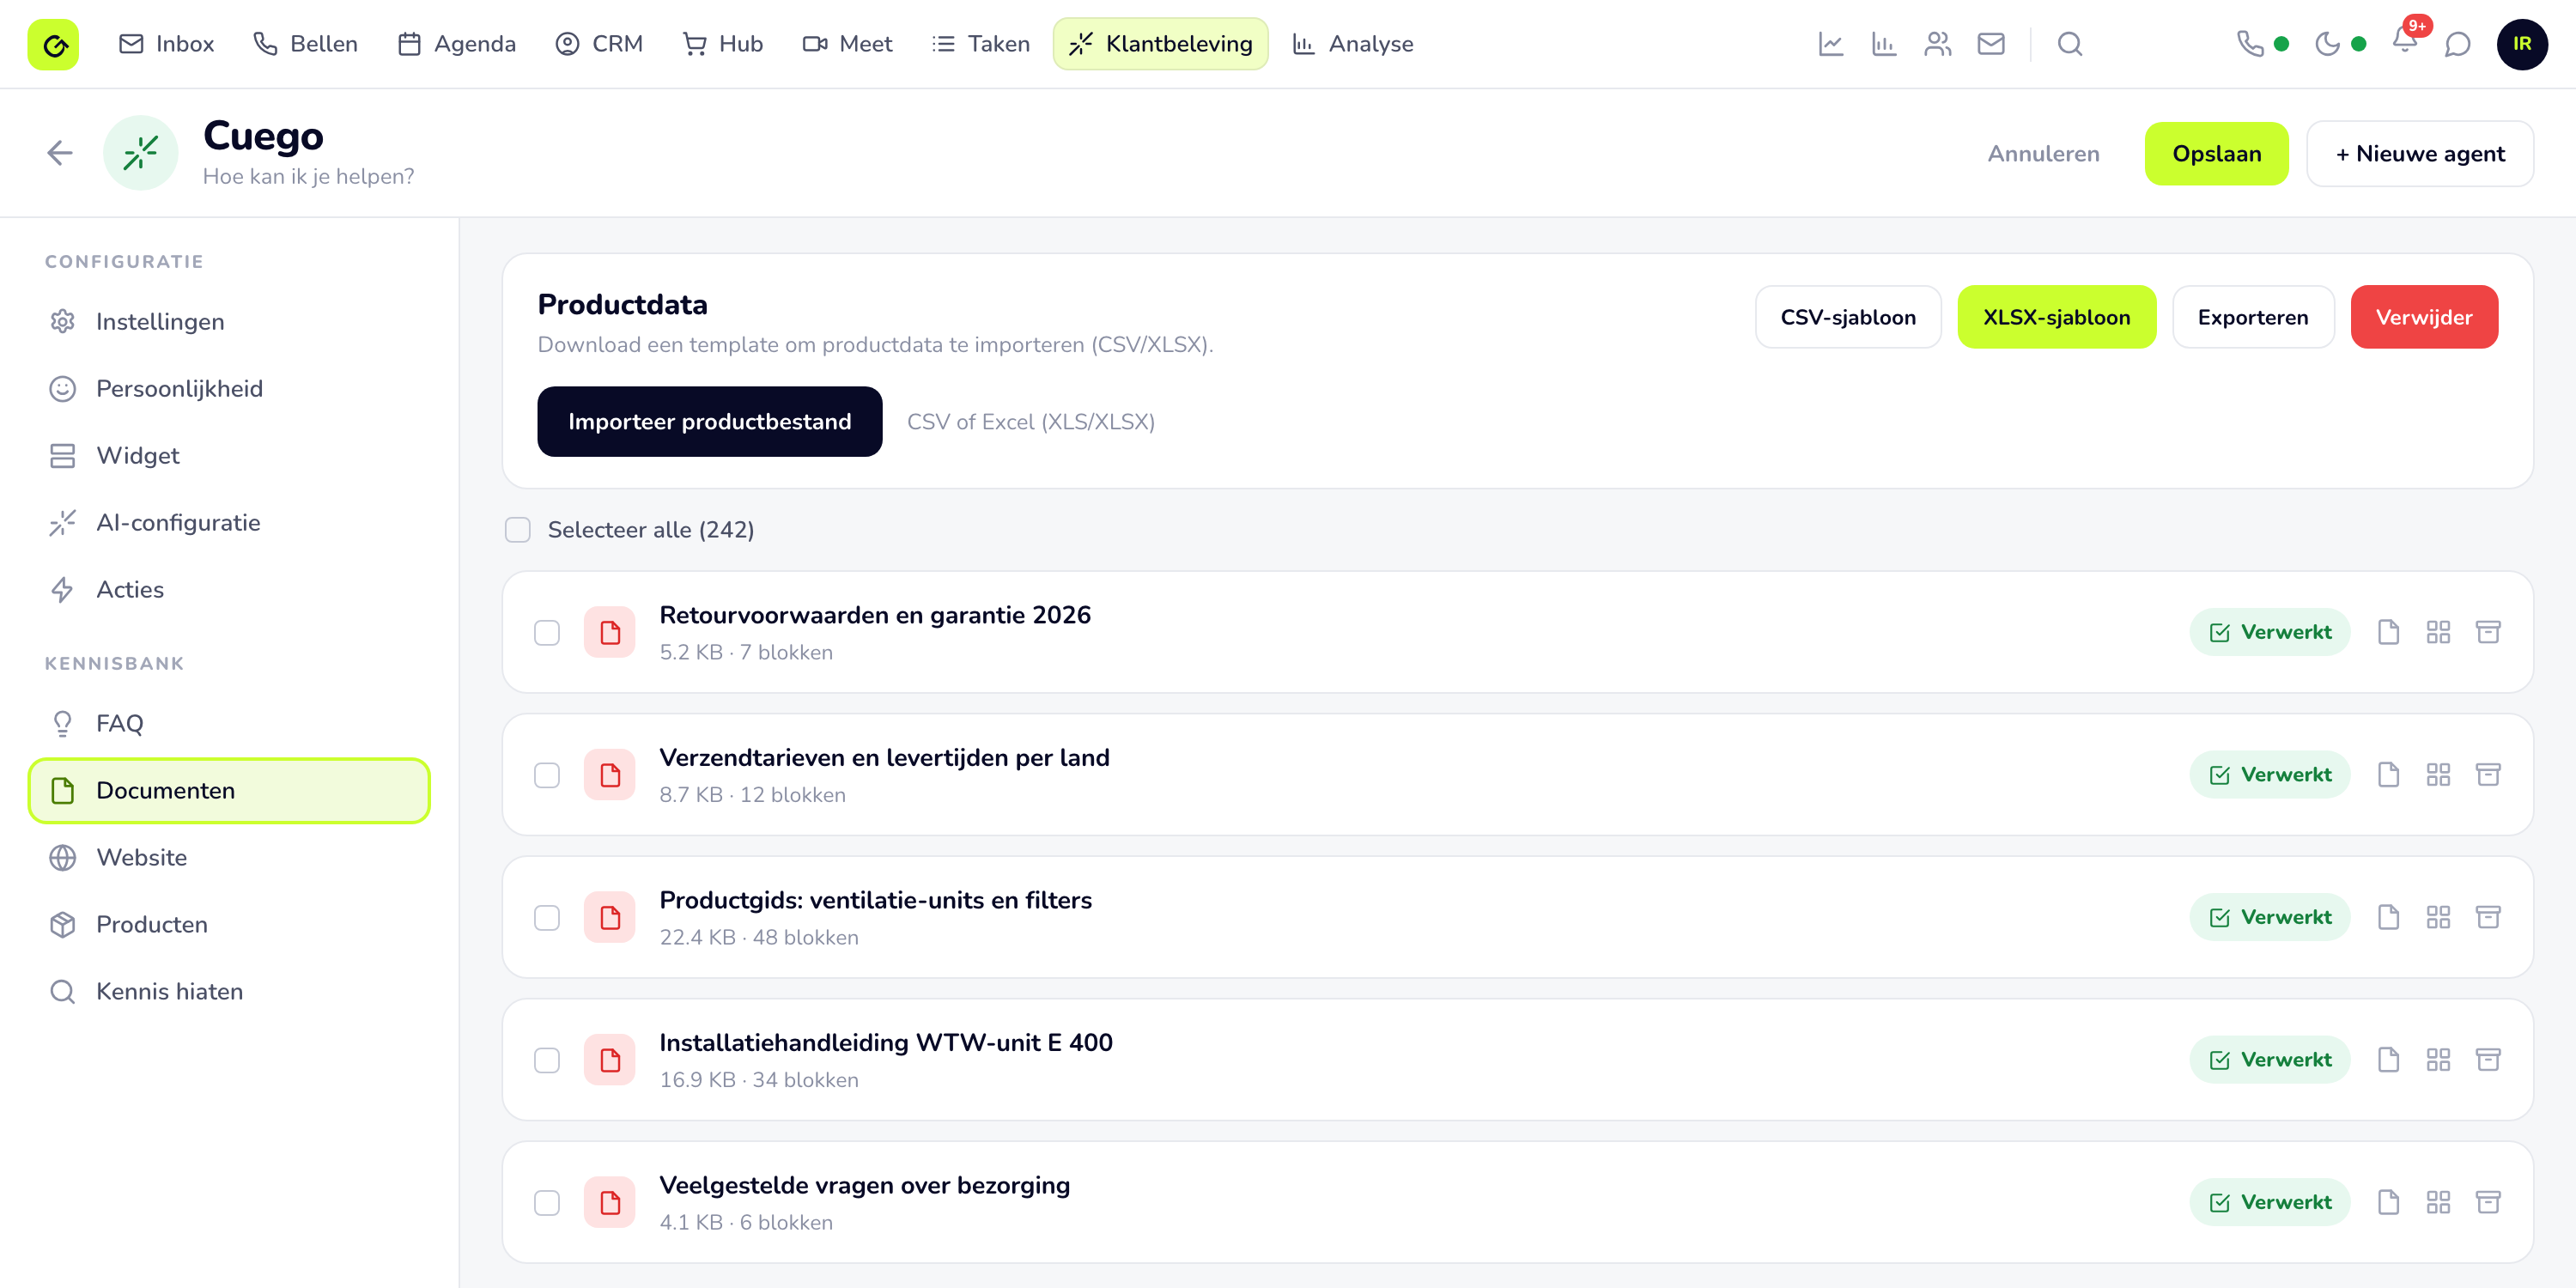Viewport: 2576px width, 1288px height.
Task: Click the red Verwijder button
Action: coord(2424,317)
